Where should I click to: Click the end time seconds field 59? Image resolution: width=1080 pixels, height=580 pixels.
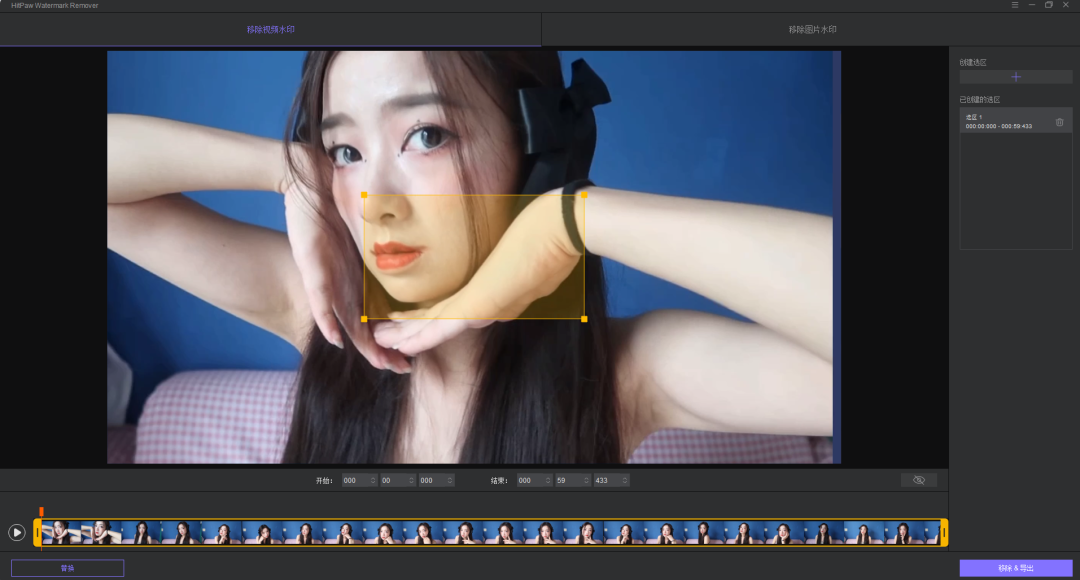click(569, 481)
